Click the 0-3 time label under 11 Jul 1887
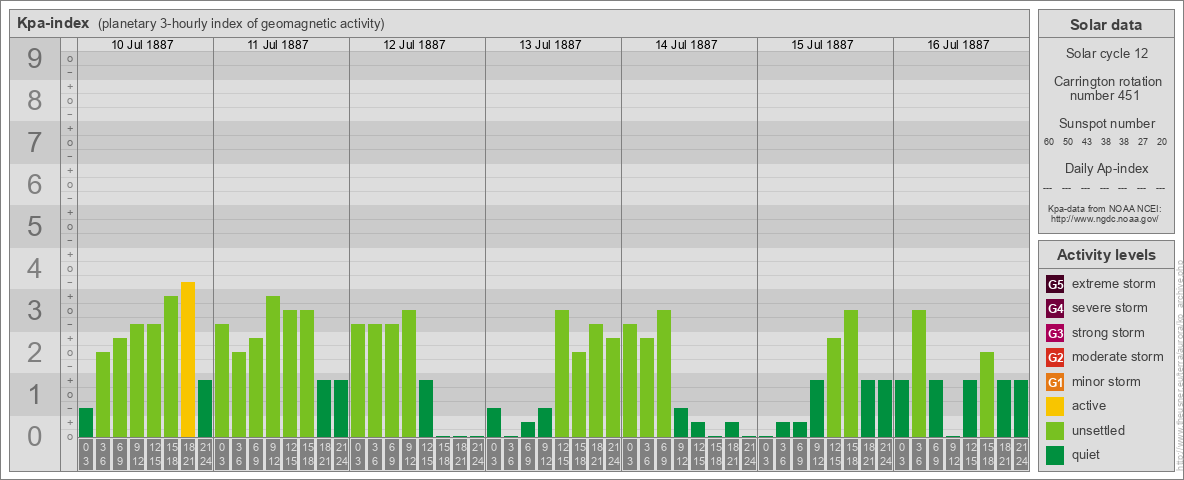 [222, 454]
